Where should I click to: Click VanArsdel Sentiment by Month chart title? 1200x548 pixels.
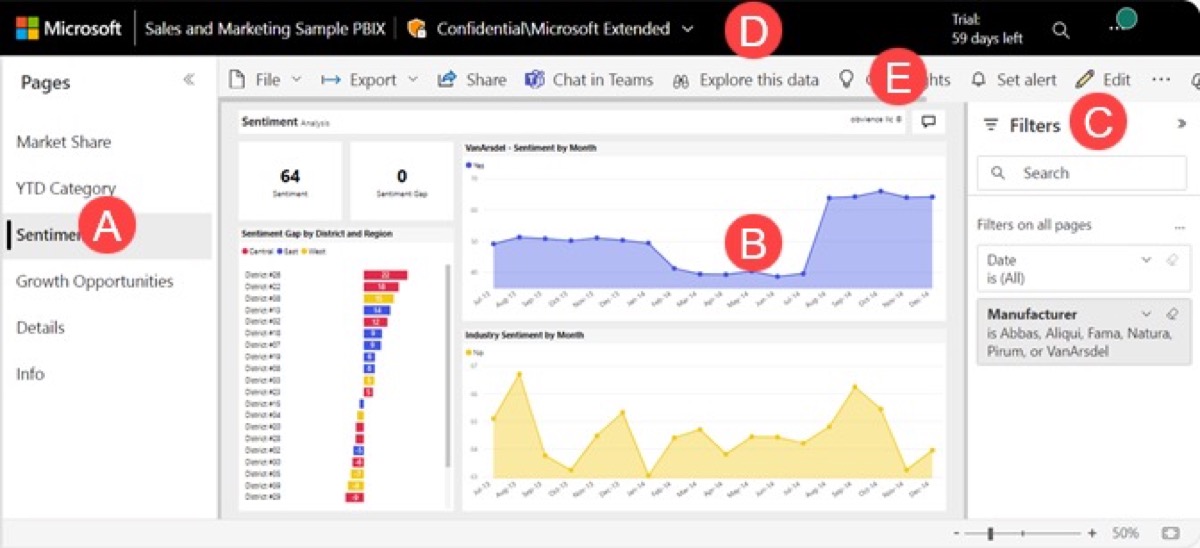pyautogui.click(x=531, y=148)
